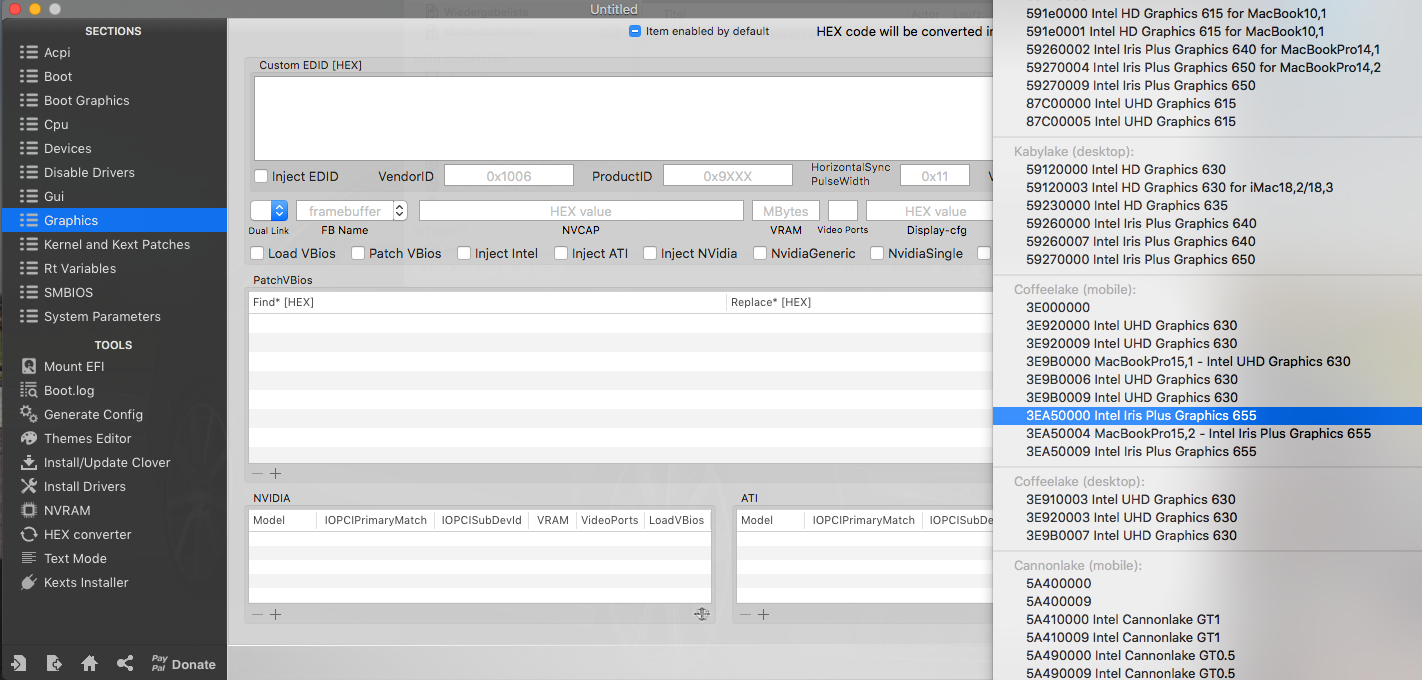This screenshot has width=1422, height=680.
Task: Click the VendorID field
Action: point(509,176)
